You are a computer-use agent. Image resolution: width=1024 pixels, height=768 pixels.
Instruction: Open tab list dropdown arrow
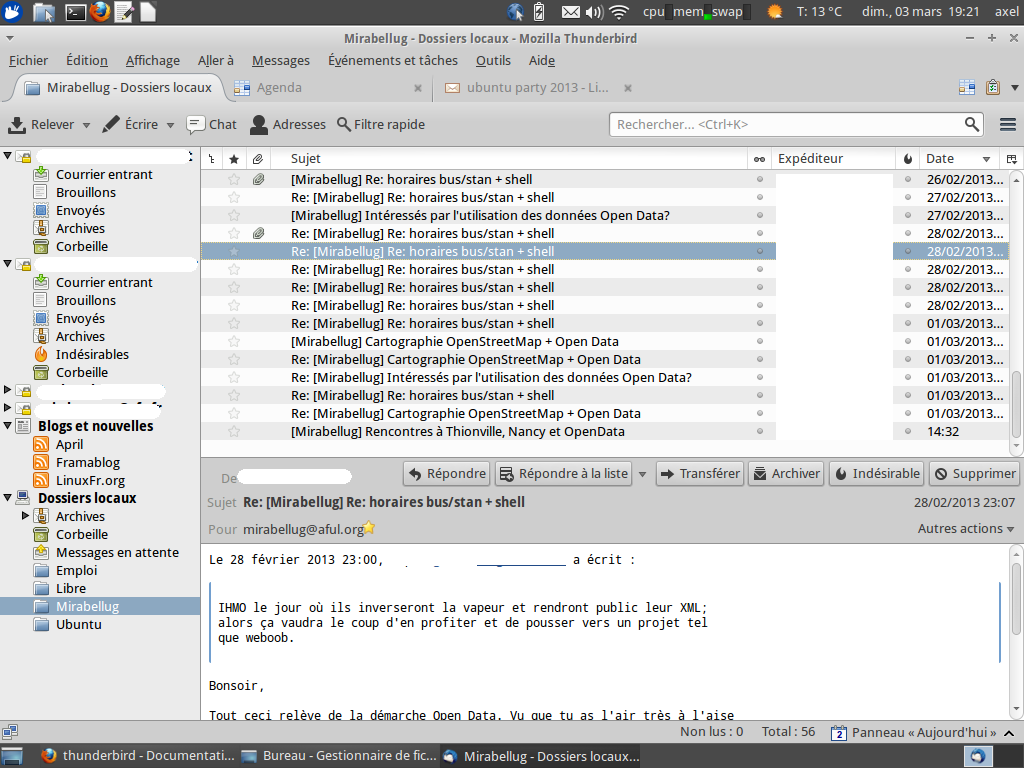tap(1014, 88)
